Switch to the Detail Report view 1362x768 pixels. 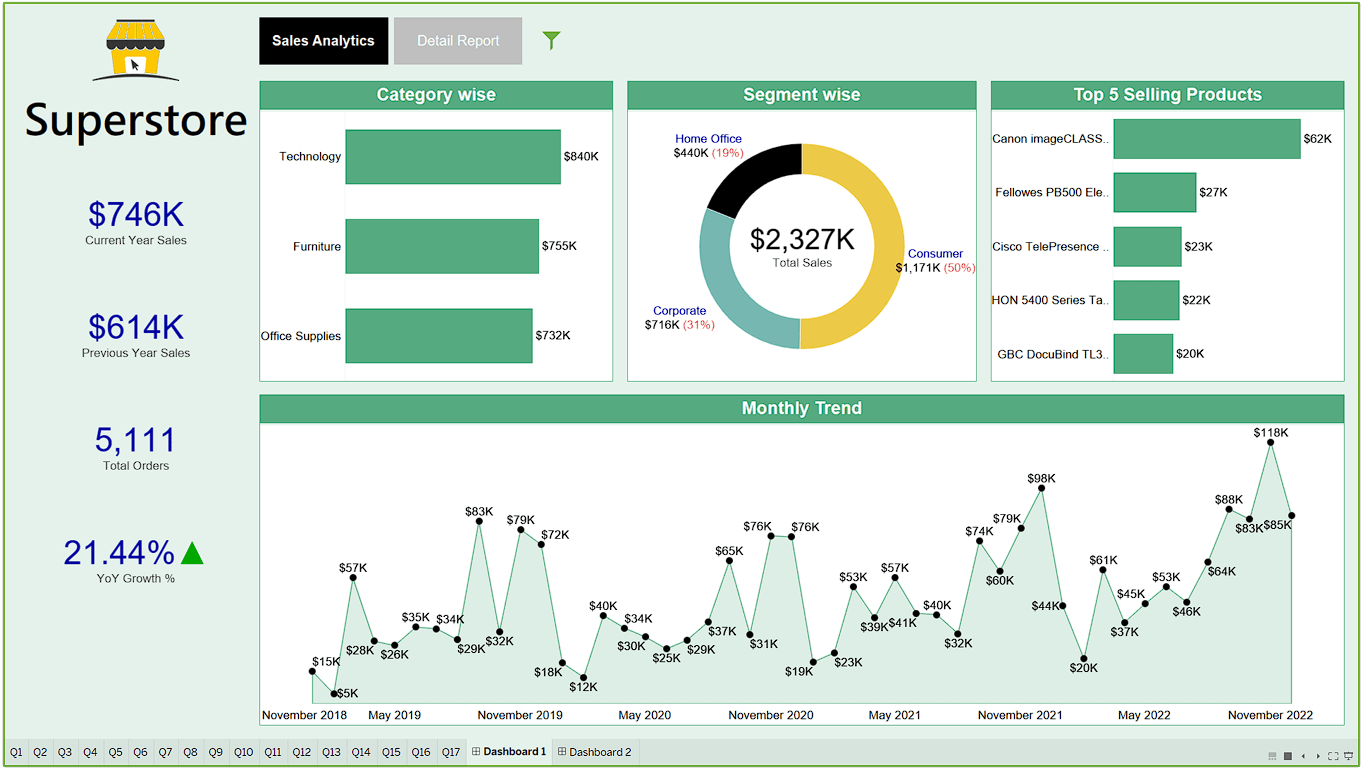coord(458,41)
